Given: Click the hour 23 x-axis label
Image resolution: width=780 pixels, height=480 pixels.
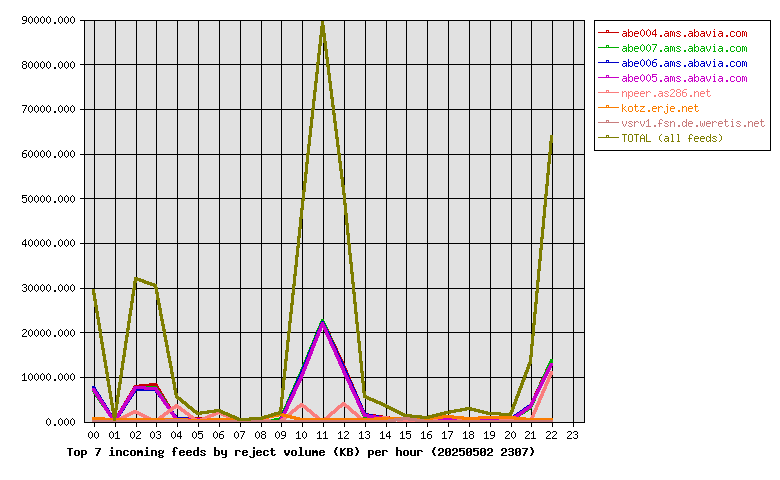Looking at the screenshot, I should [572, 435].
